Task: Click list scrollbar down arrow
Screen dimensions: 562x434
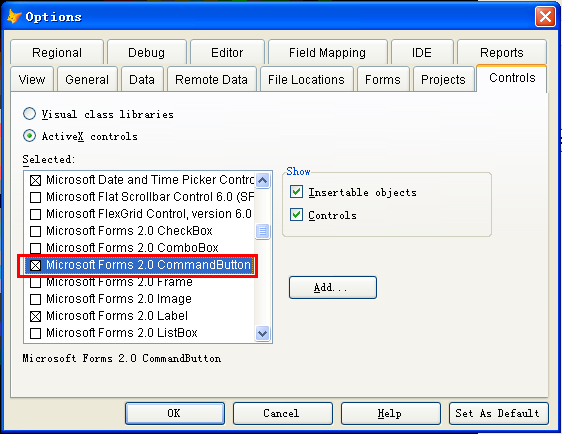Action: pyautogui.click(x=262, y=334)
